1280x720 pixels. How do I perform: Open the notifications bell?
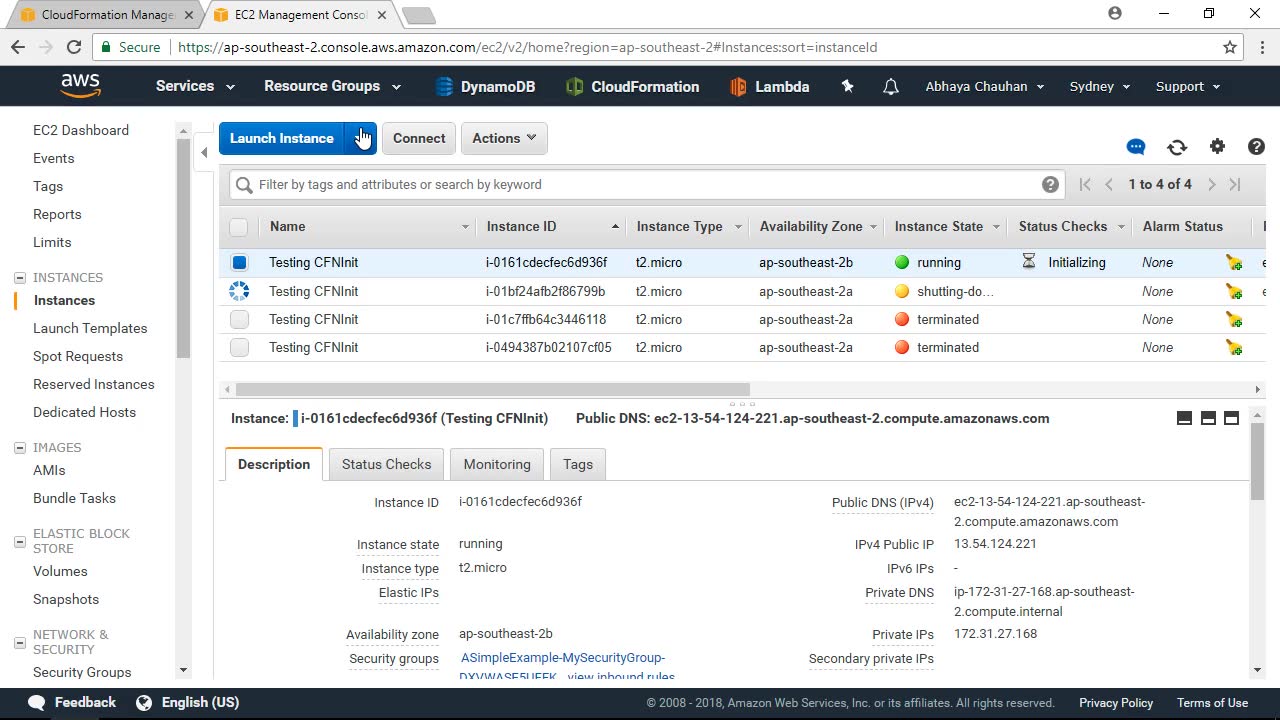891,87
